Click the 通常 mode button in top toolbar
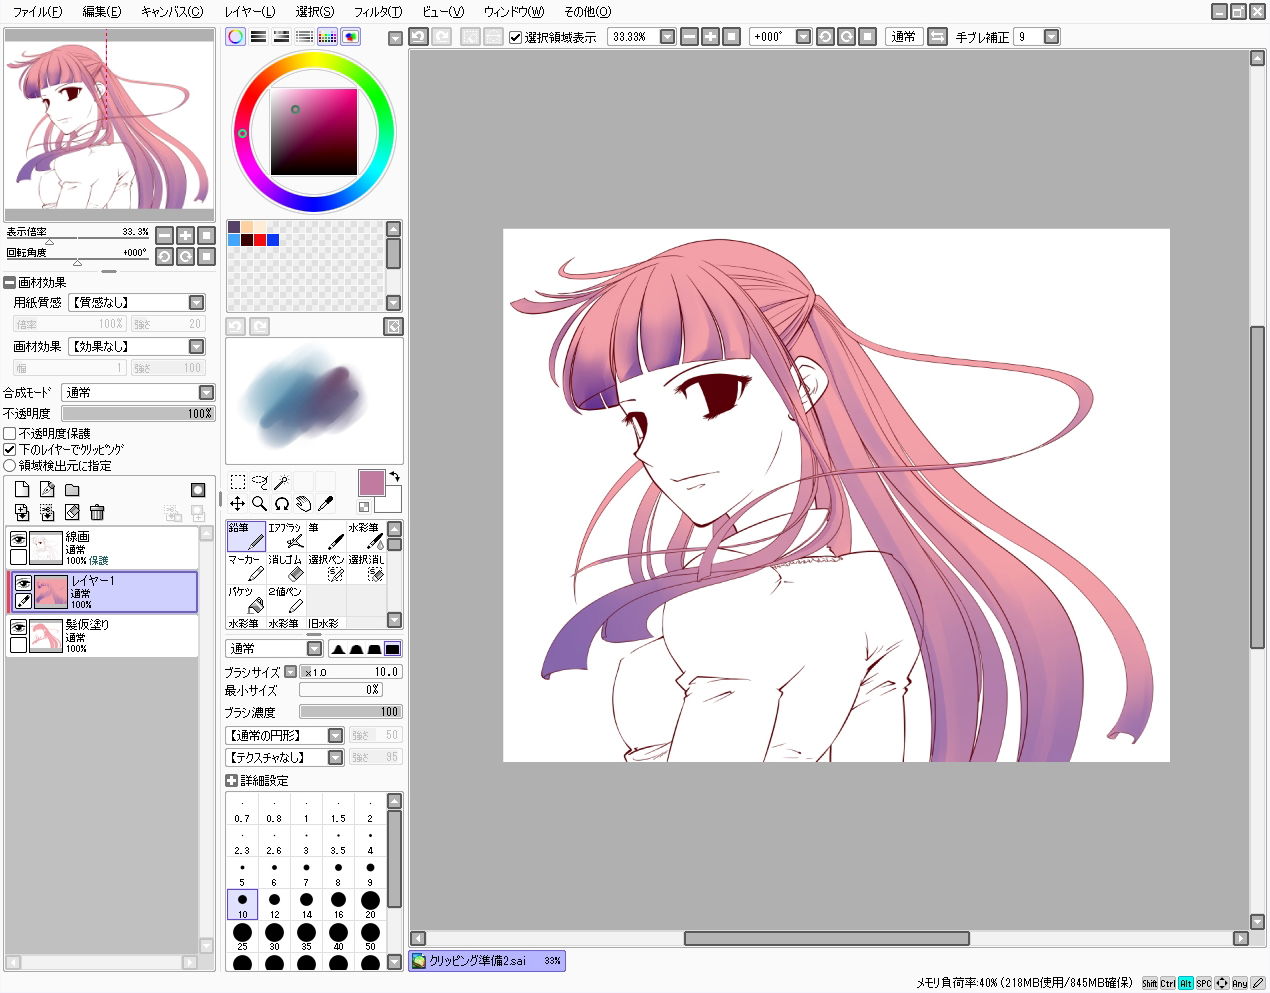 903,36
